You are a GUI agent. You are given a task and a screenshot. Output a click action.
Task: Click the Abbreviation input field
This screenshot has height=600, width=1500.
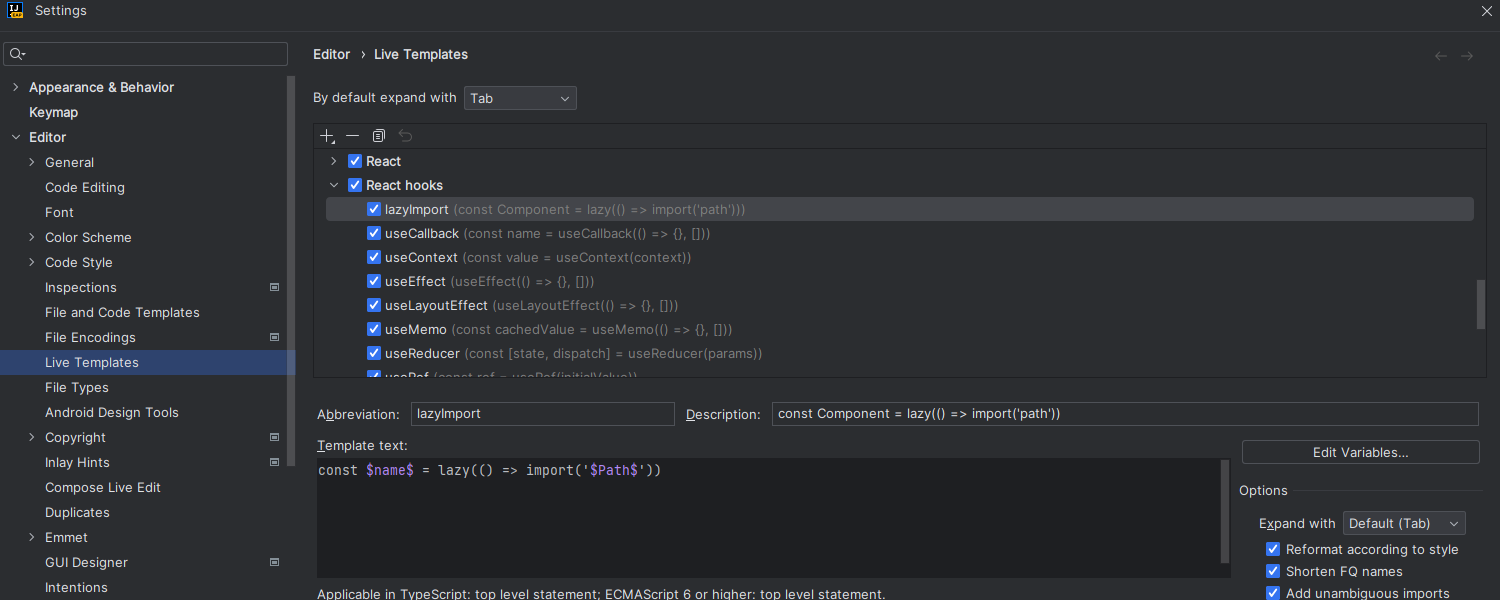tap(543, 414)
